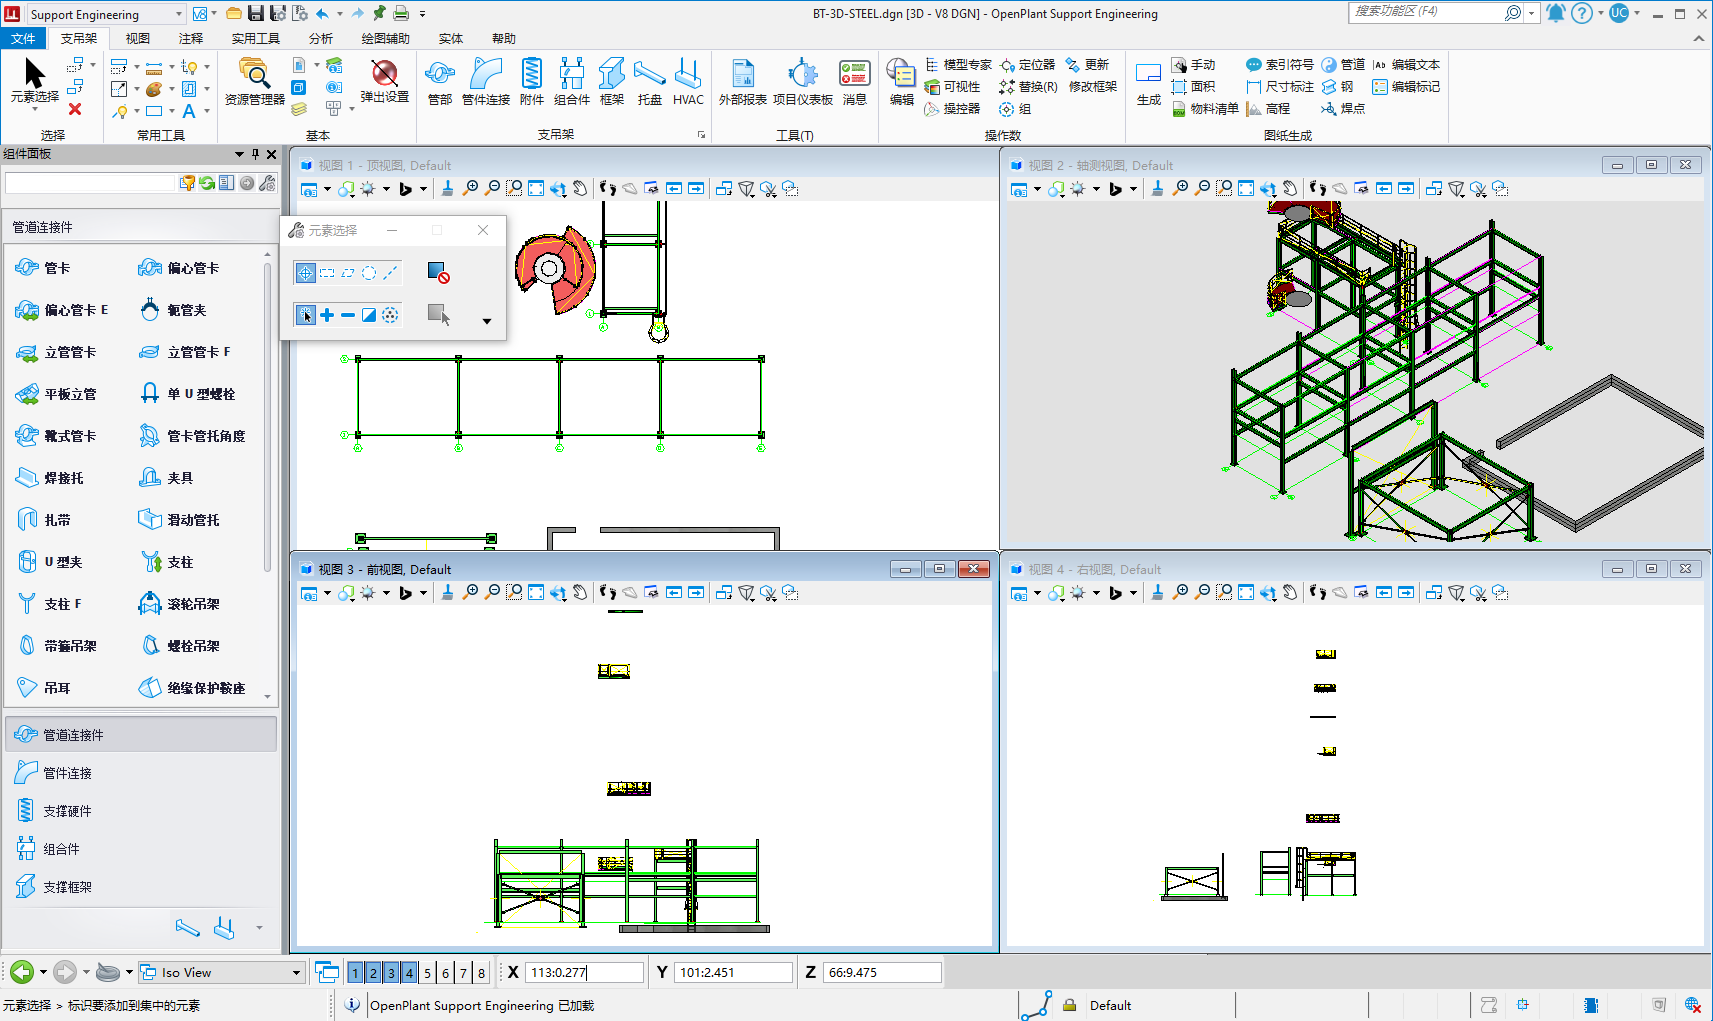
Task: Click the 编辑文本 edit text tool
Action: click(1406, 65)
